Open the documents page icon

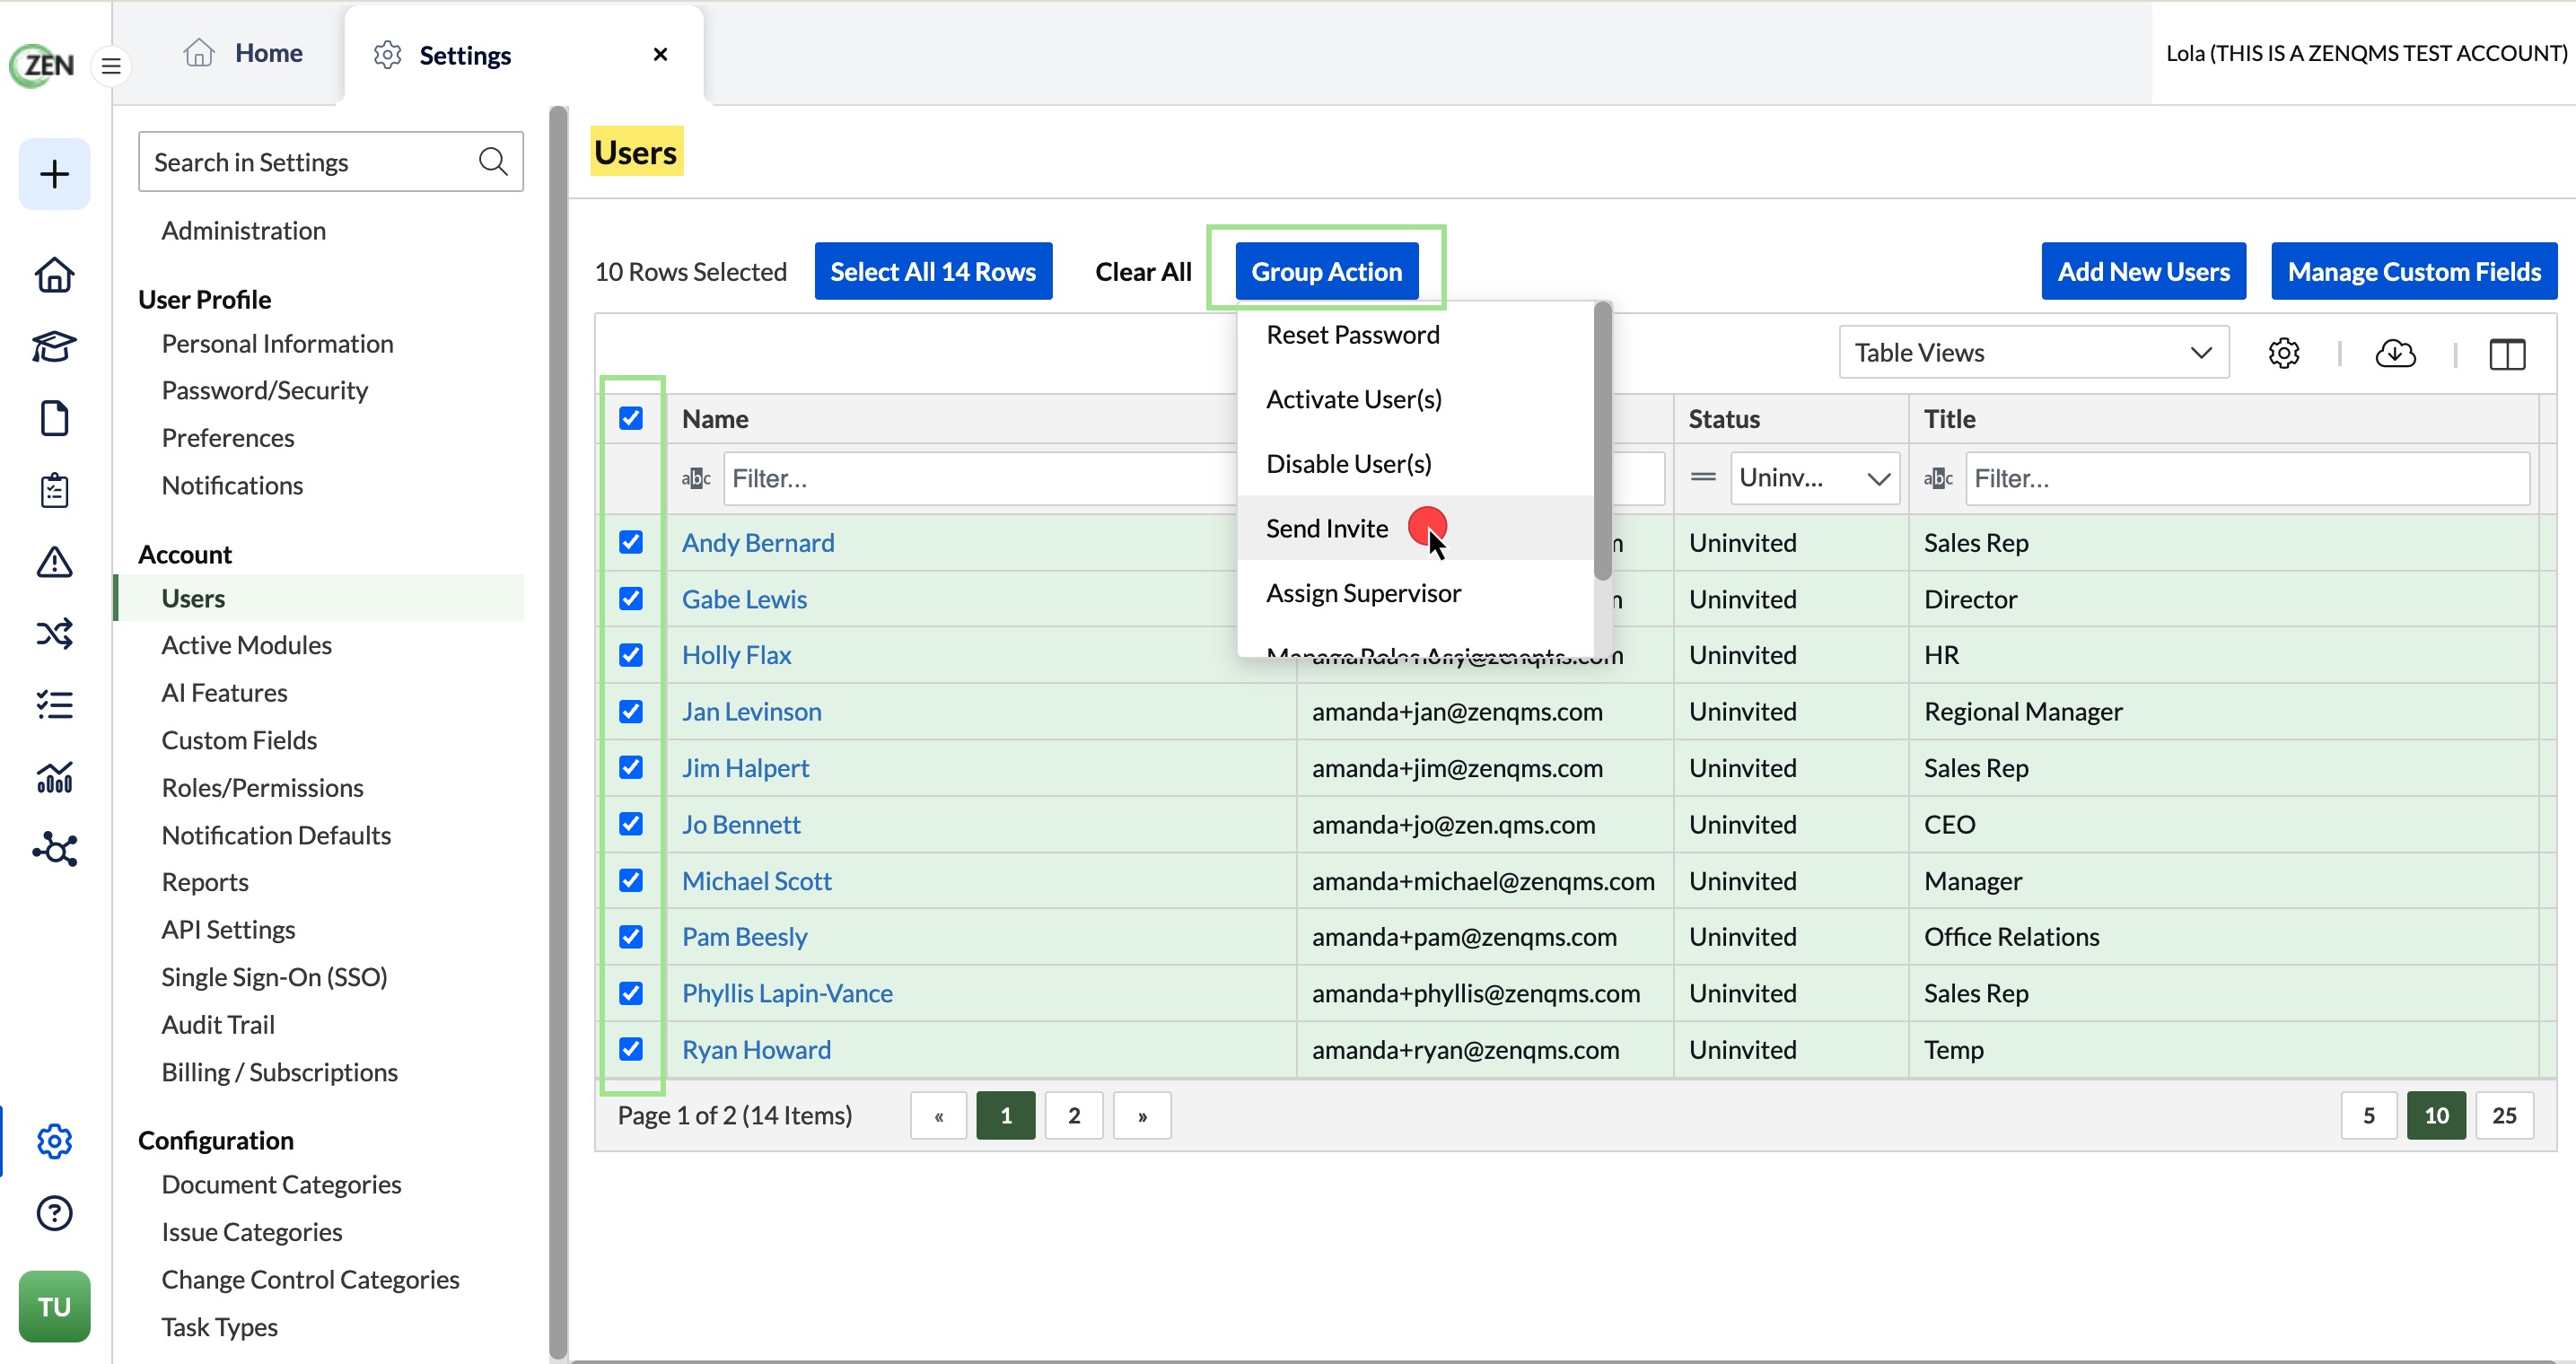(x=54, y=418)
